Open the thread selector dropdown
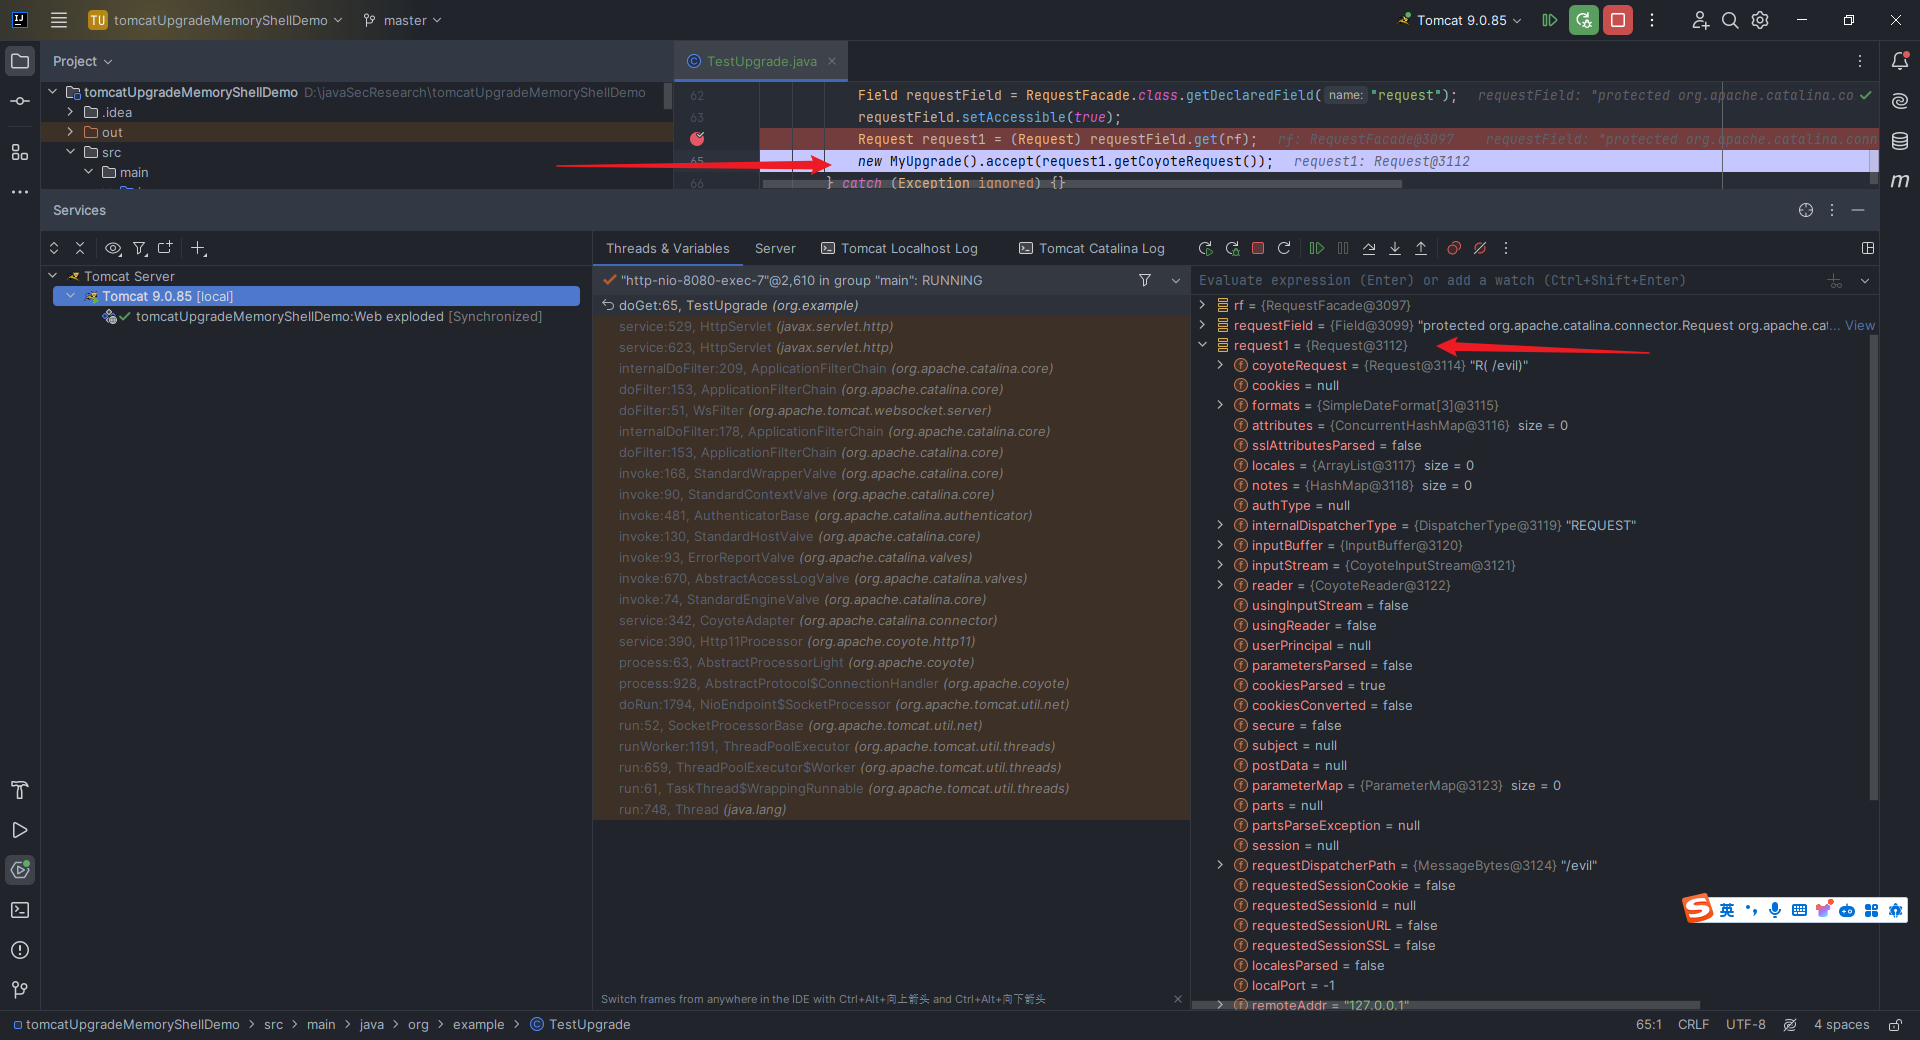The width and height of the screenshot is (1920, 1040). [x=1176, y=280]
